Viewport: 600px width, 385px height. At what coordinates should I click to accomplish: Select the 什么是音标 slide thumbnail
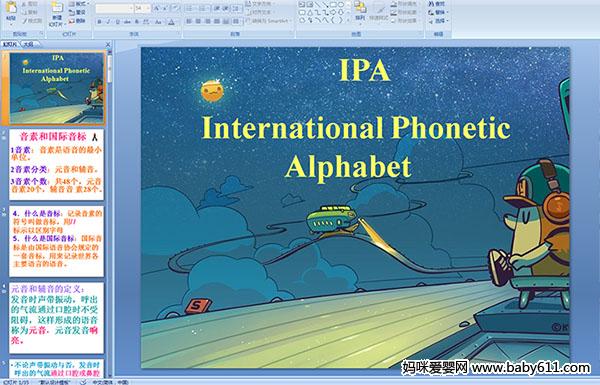tap(57, 241)
